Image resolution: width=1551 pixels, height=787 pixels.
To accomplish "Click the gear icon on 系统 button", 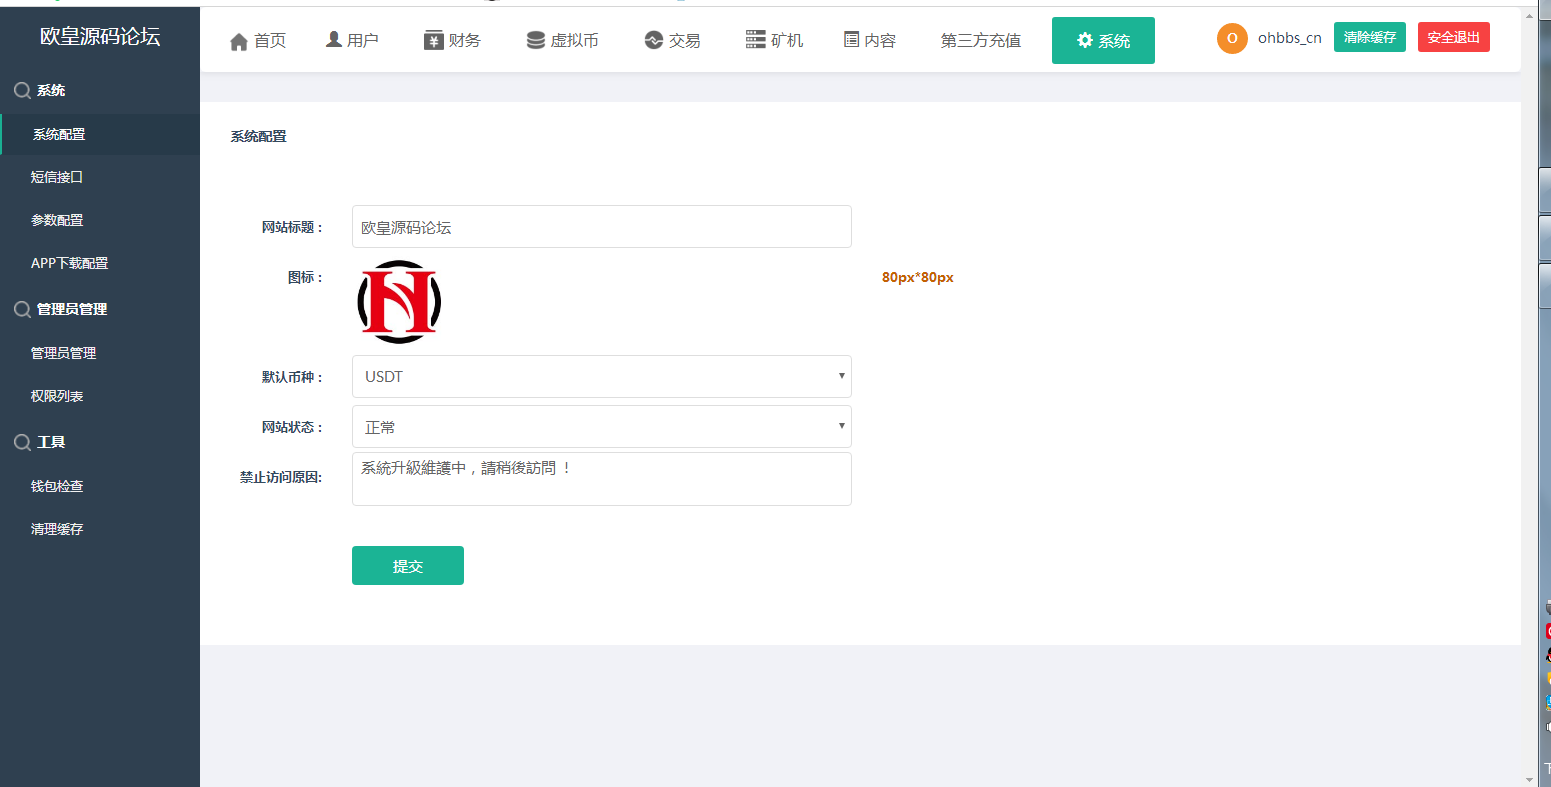I will 1083,40.
